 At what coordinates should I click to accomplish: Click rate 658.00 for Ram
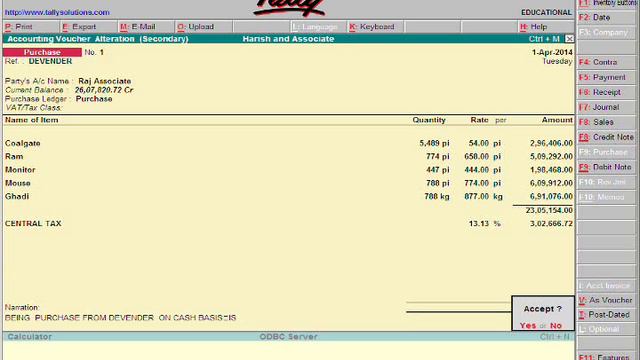tap(476, 156)
